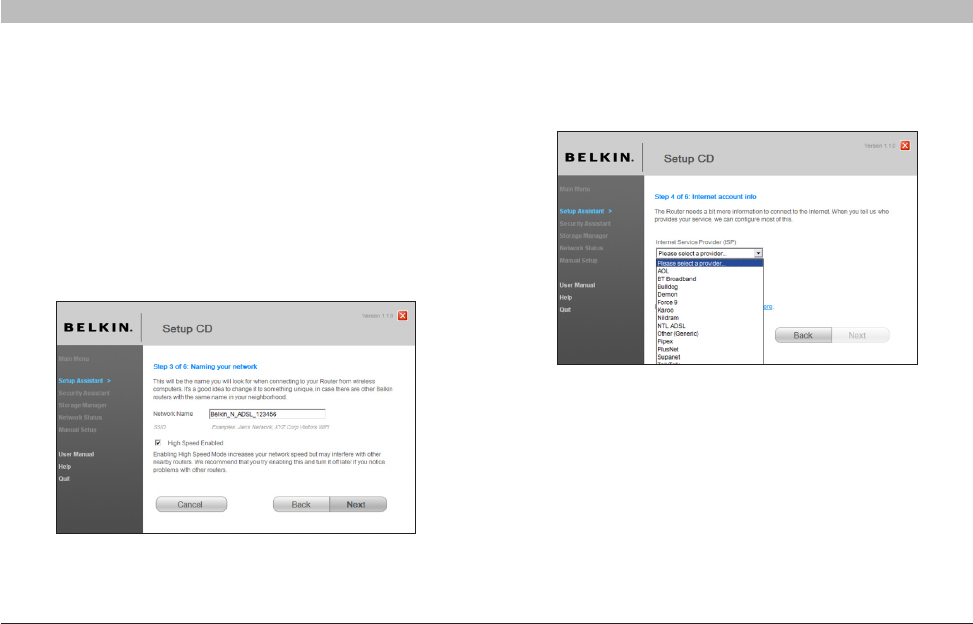Screen dimensions: 973x624
Task: Open Network Status in the Step 4 sidebar
Action: (581, 248)
